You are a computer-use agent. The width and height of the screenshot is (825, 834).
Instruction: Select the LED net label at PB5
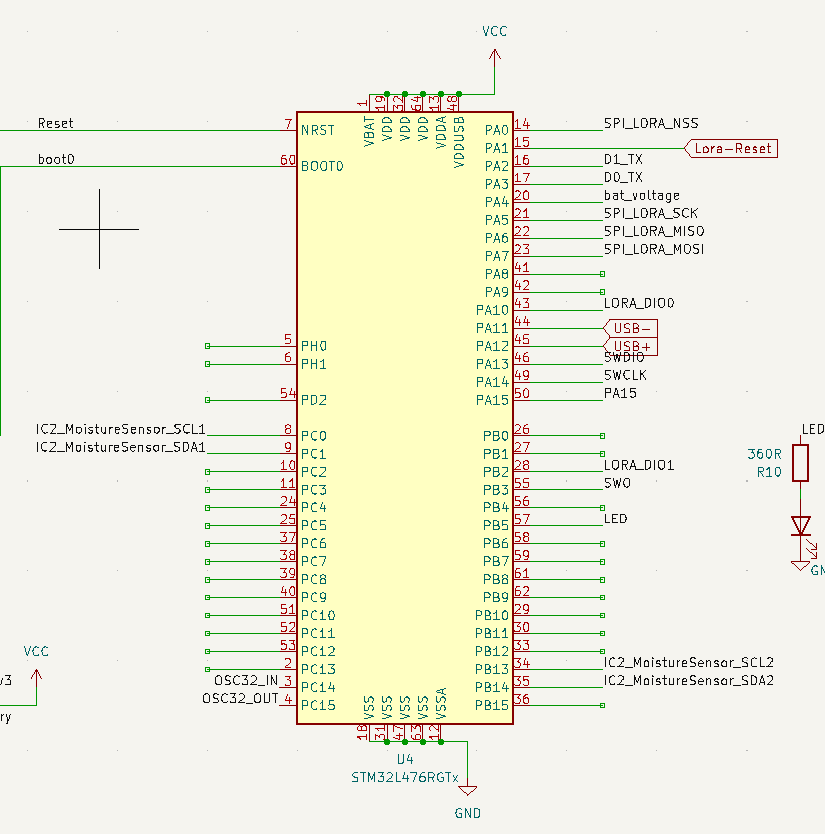click(x=615, y=519)
